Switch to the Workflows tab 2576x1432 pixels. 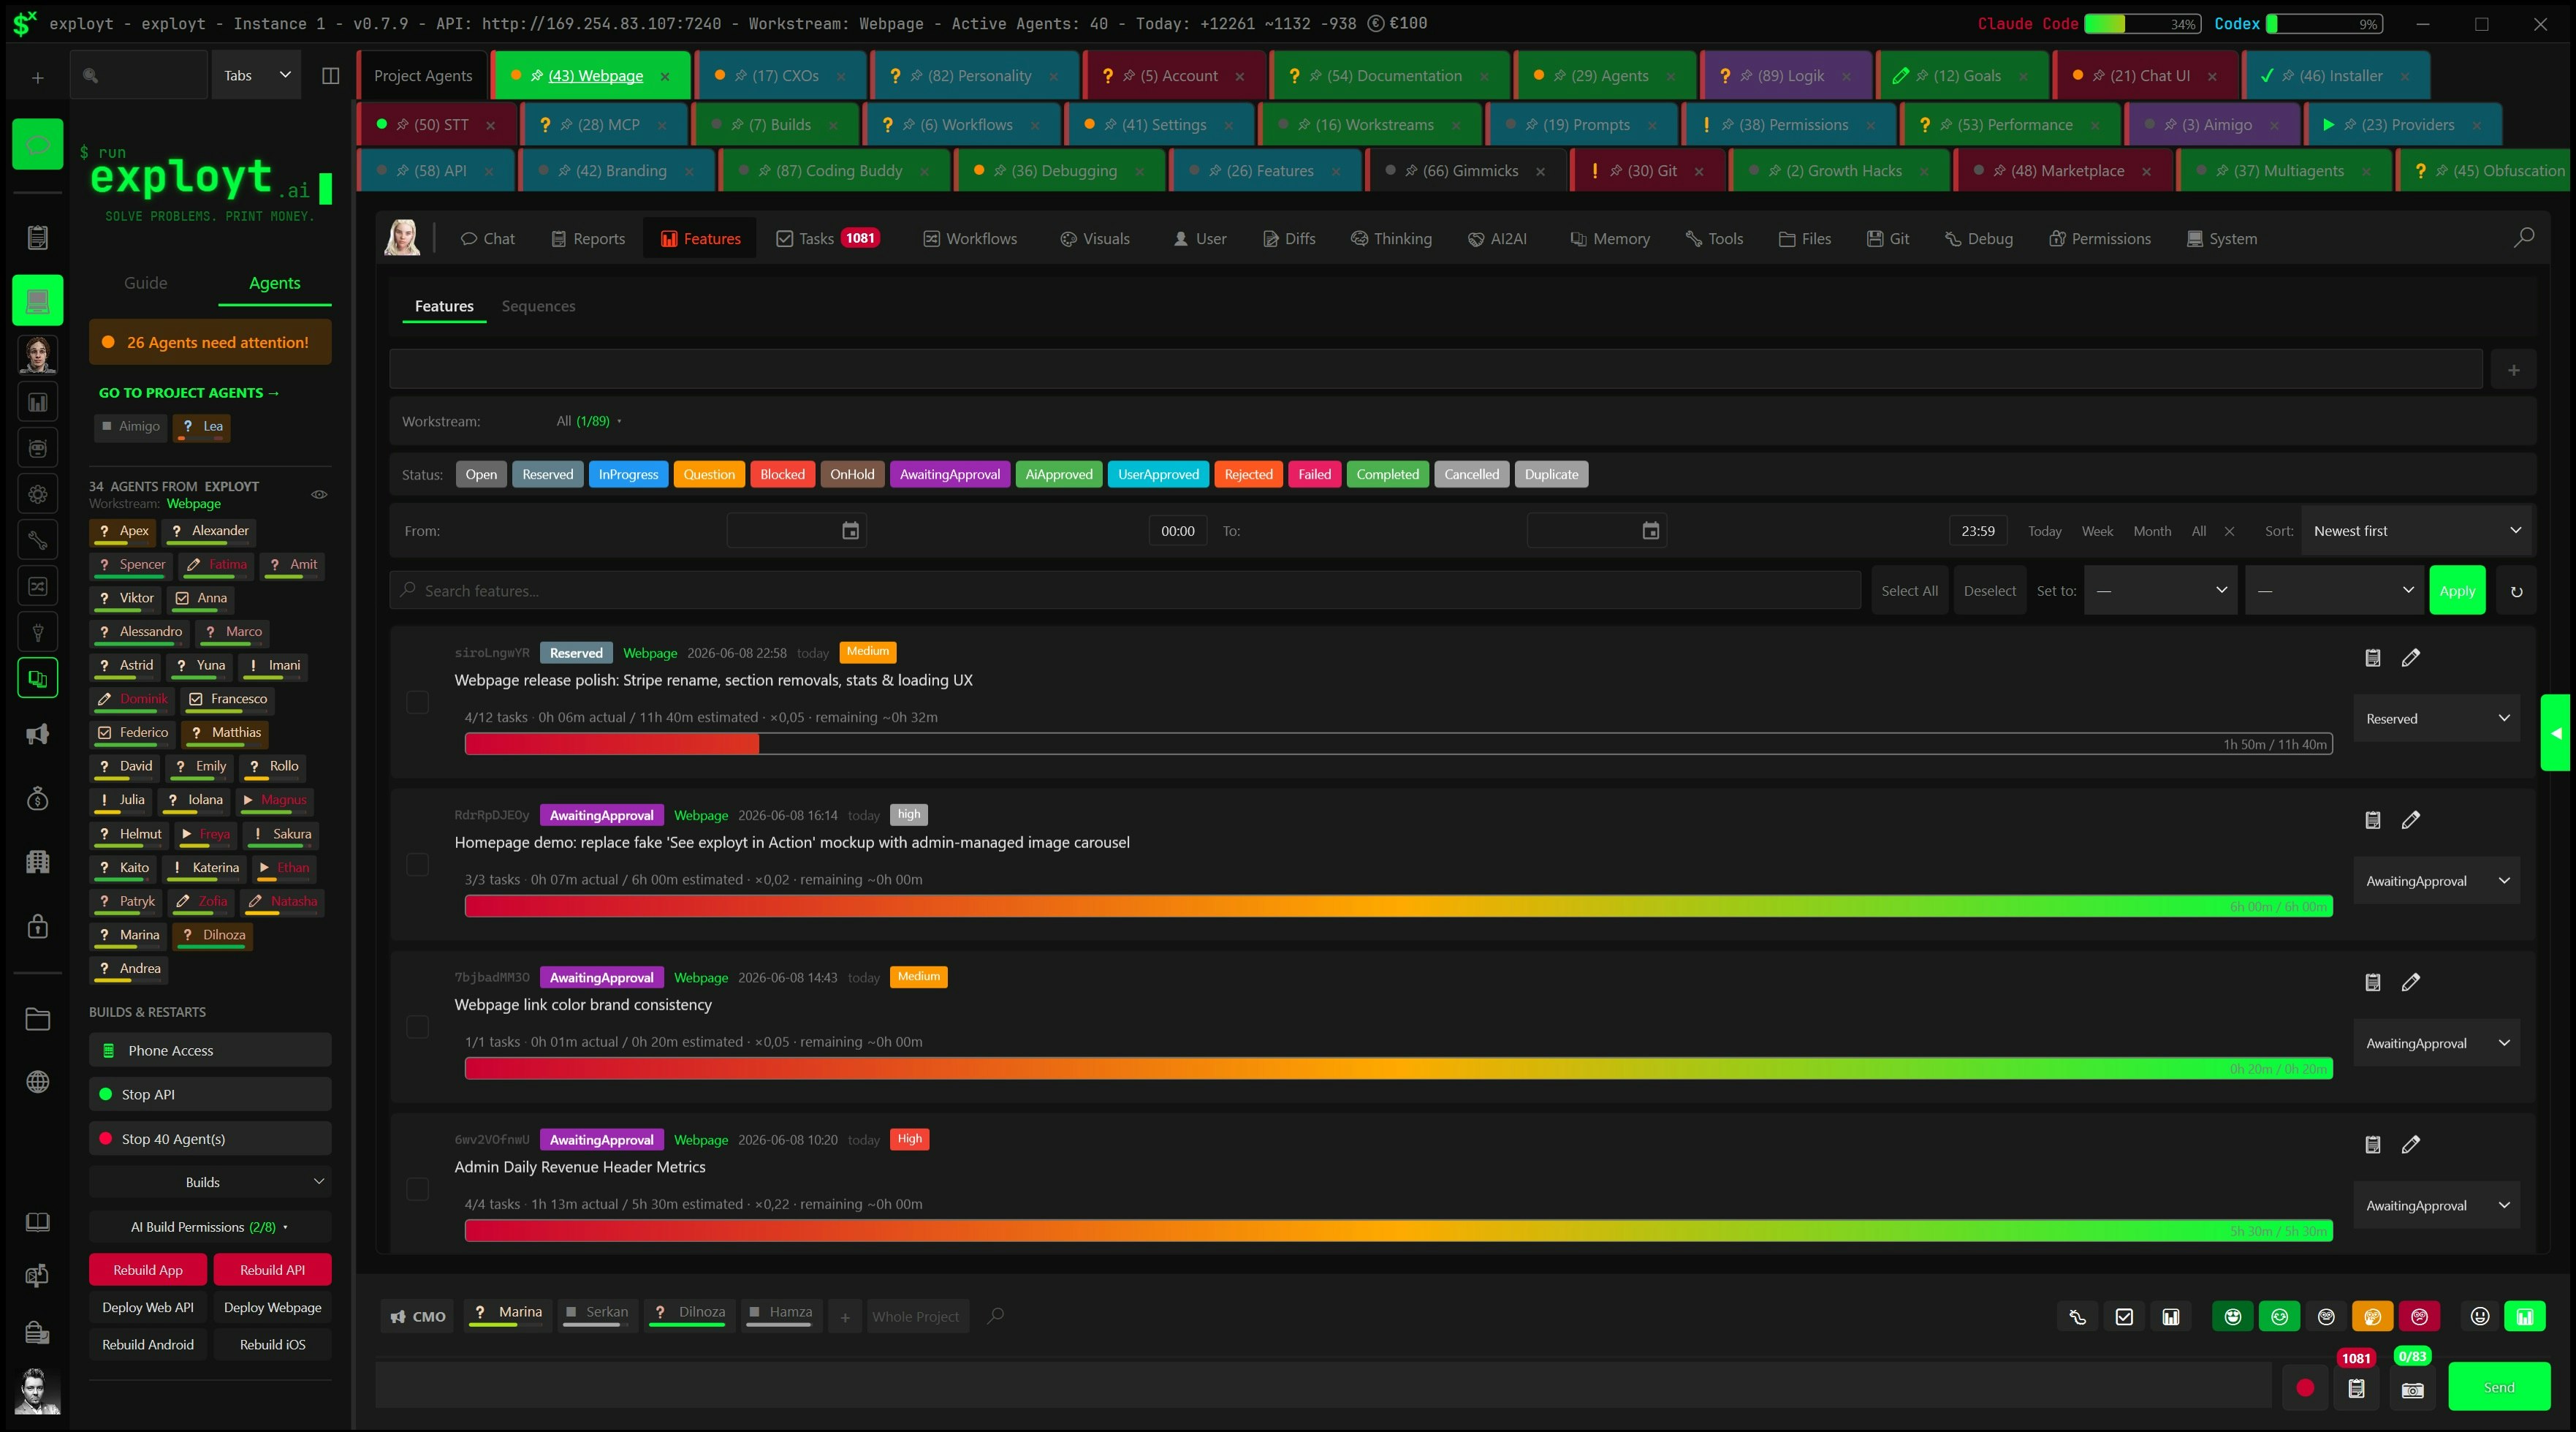point(969,239)
